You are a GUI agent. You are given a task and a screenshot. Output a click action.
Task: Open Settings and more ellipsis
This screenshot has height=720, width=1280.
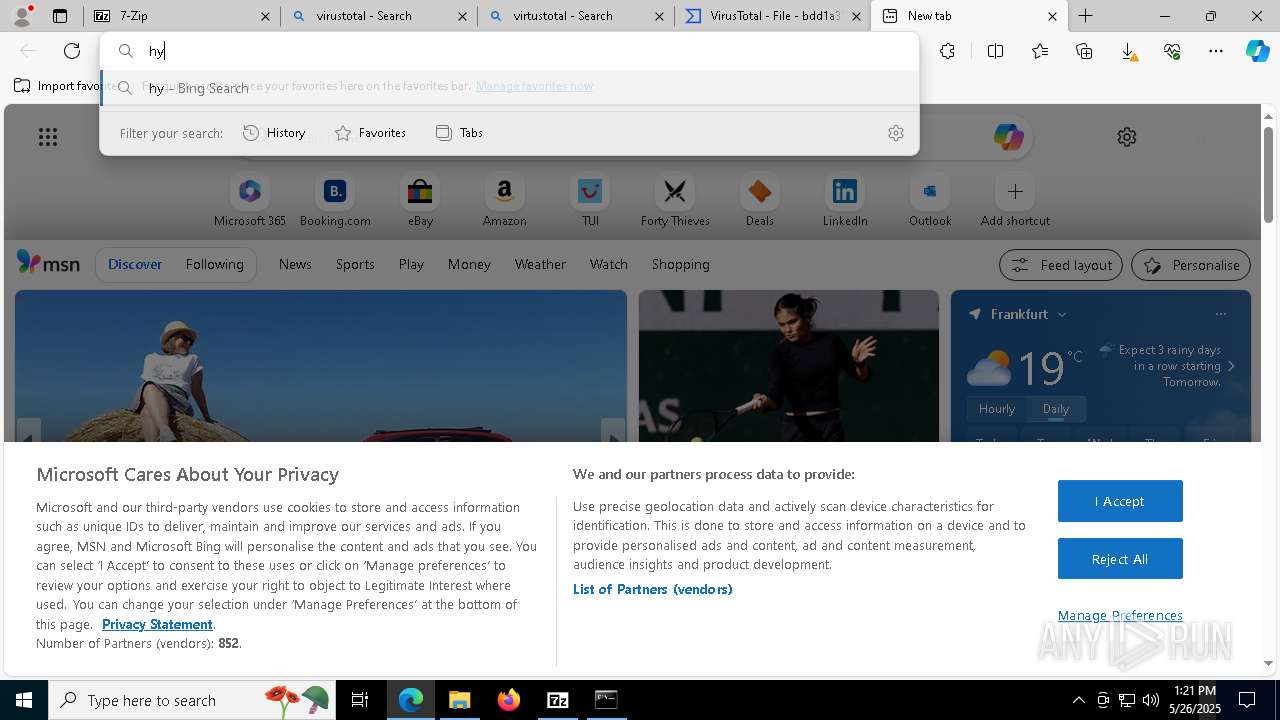click(1216, 51)
